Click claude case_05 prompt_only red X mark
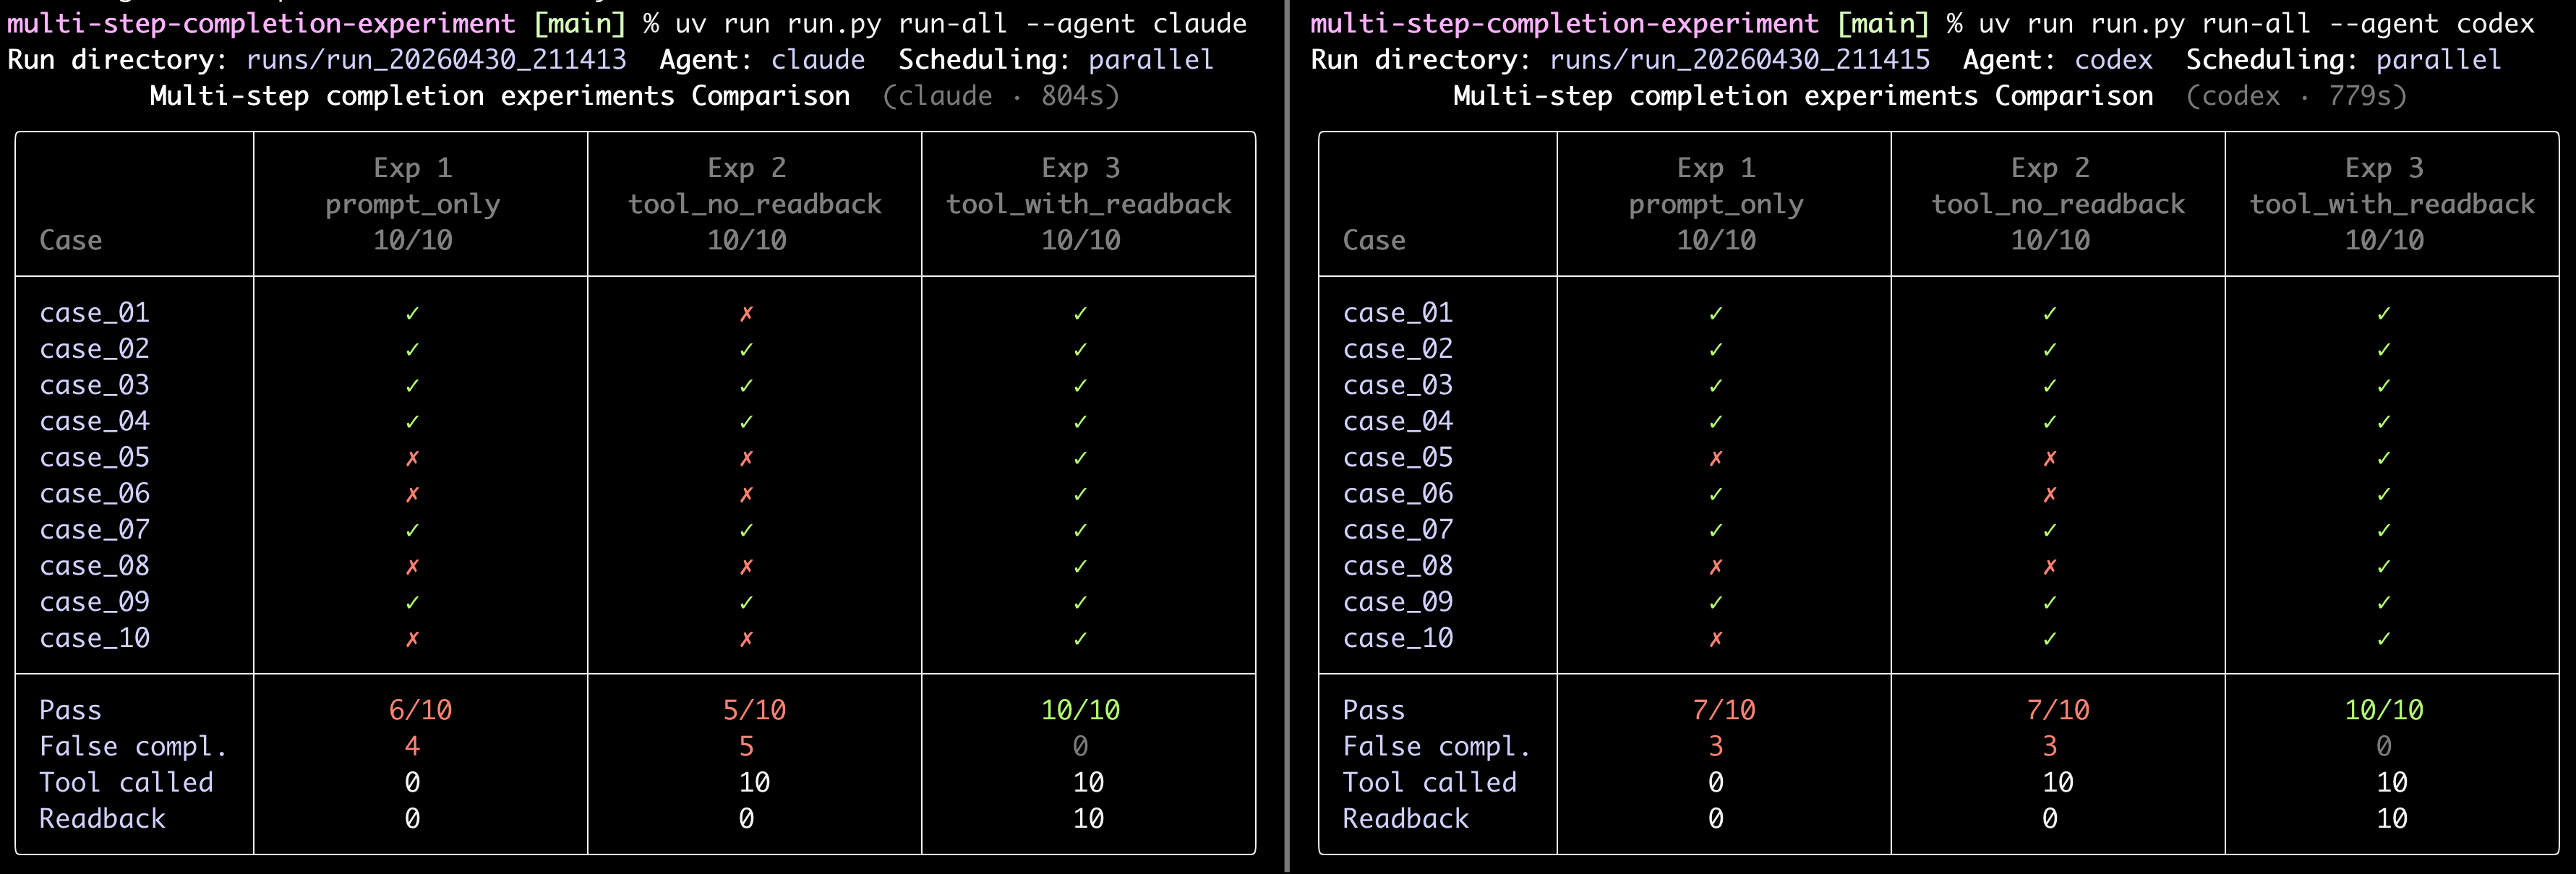Screen dimensions: 2576x874 (412, 458)
